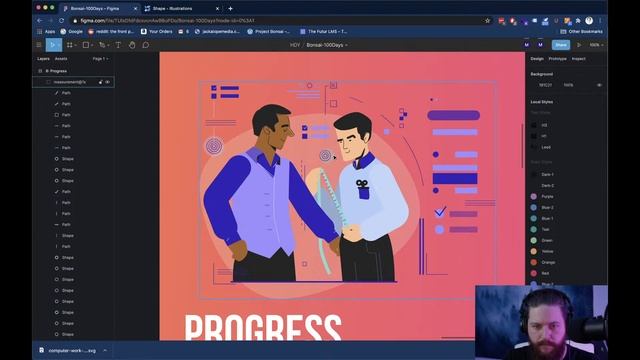This screenshot has width=640, height=360.
Task: Click the Apps grid bookmark icon
Action: tap(40, 31)
